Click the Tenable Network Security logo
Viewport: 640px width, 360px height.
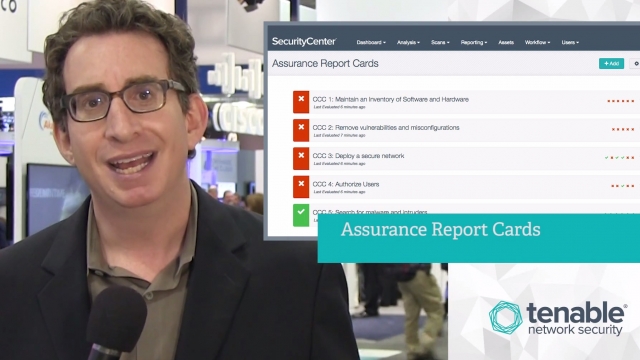point(558,318)
